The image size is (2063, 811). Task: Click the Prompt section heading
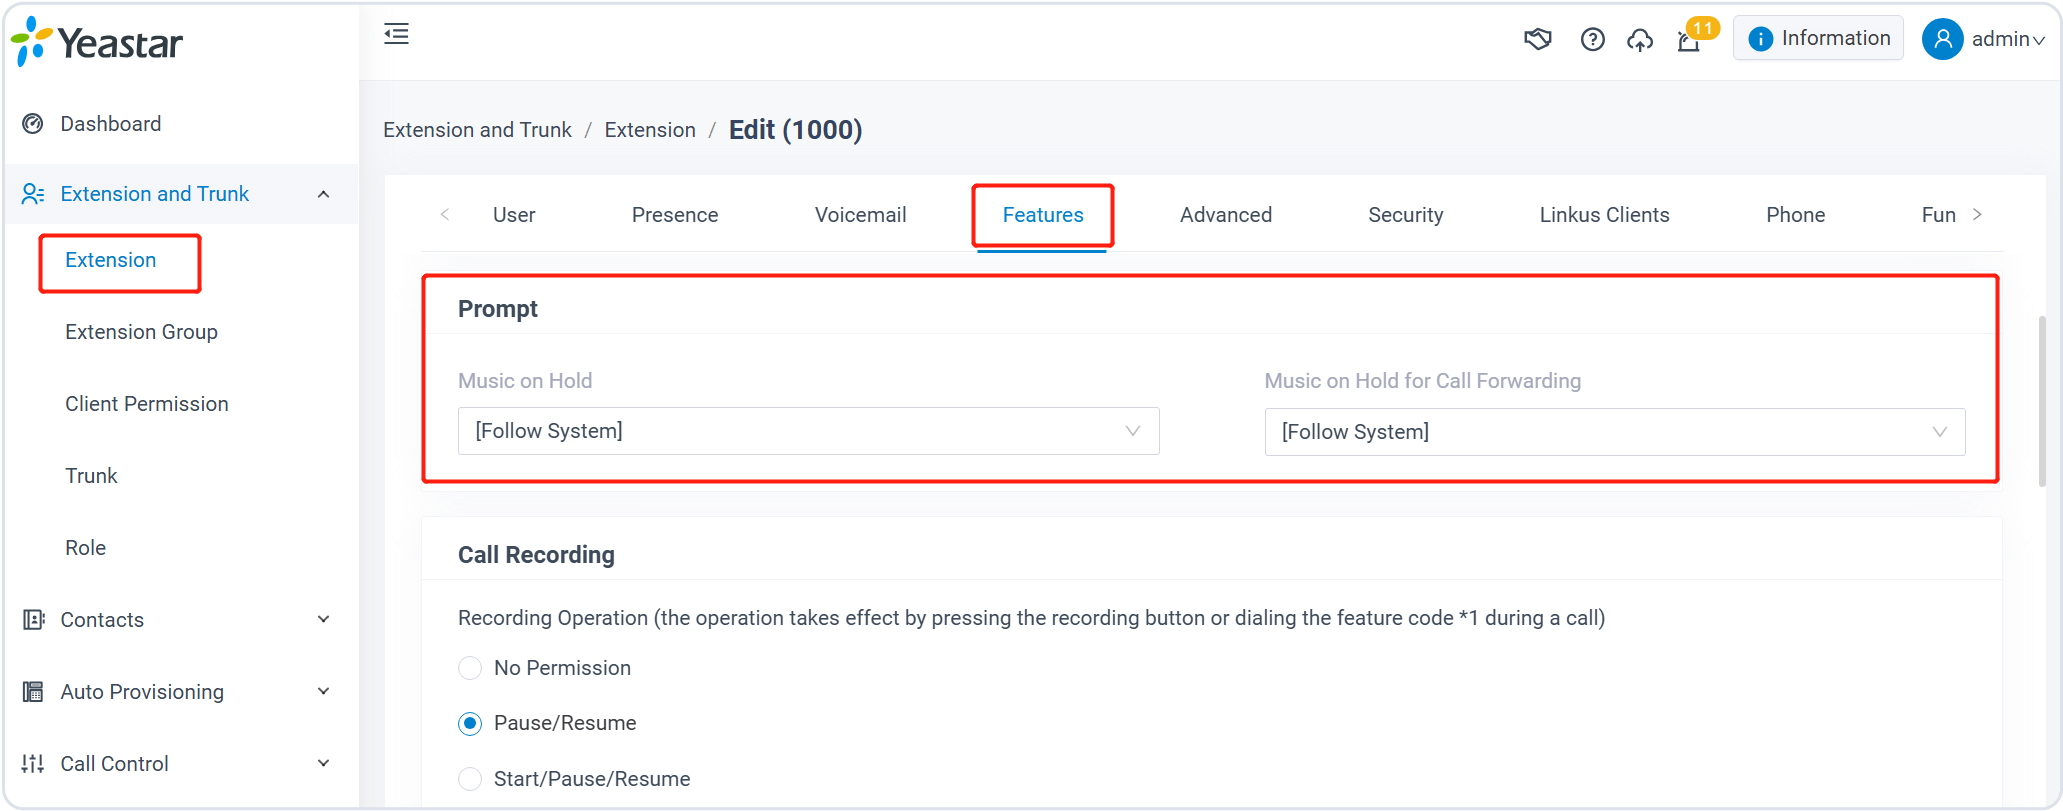click(497, 309)
